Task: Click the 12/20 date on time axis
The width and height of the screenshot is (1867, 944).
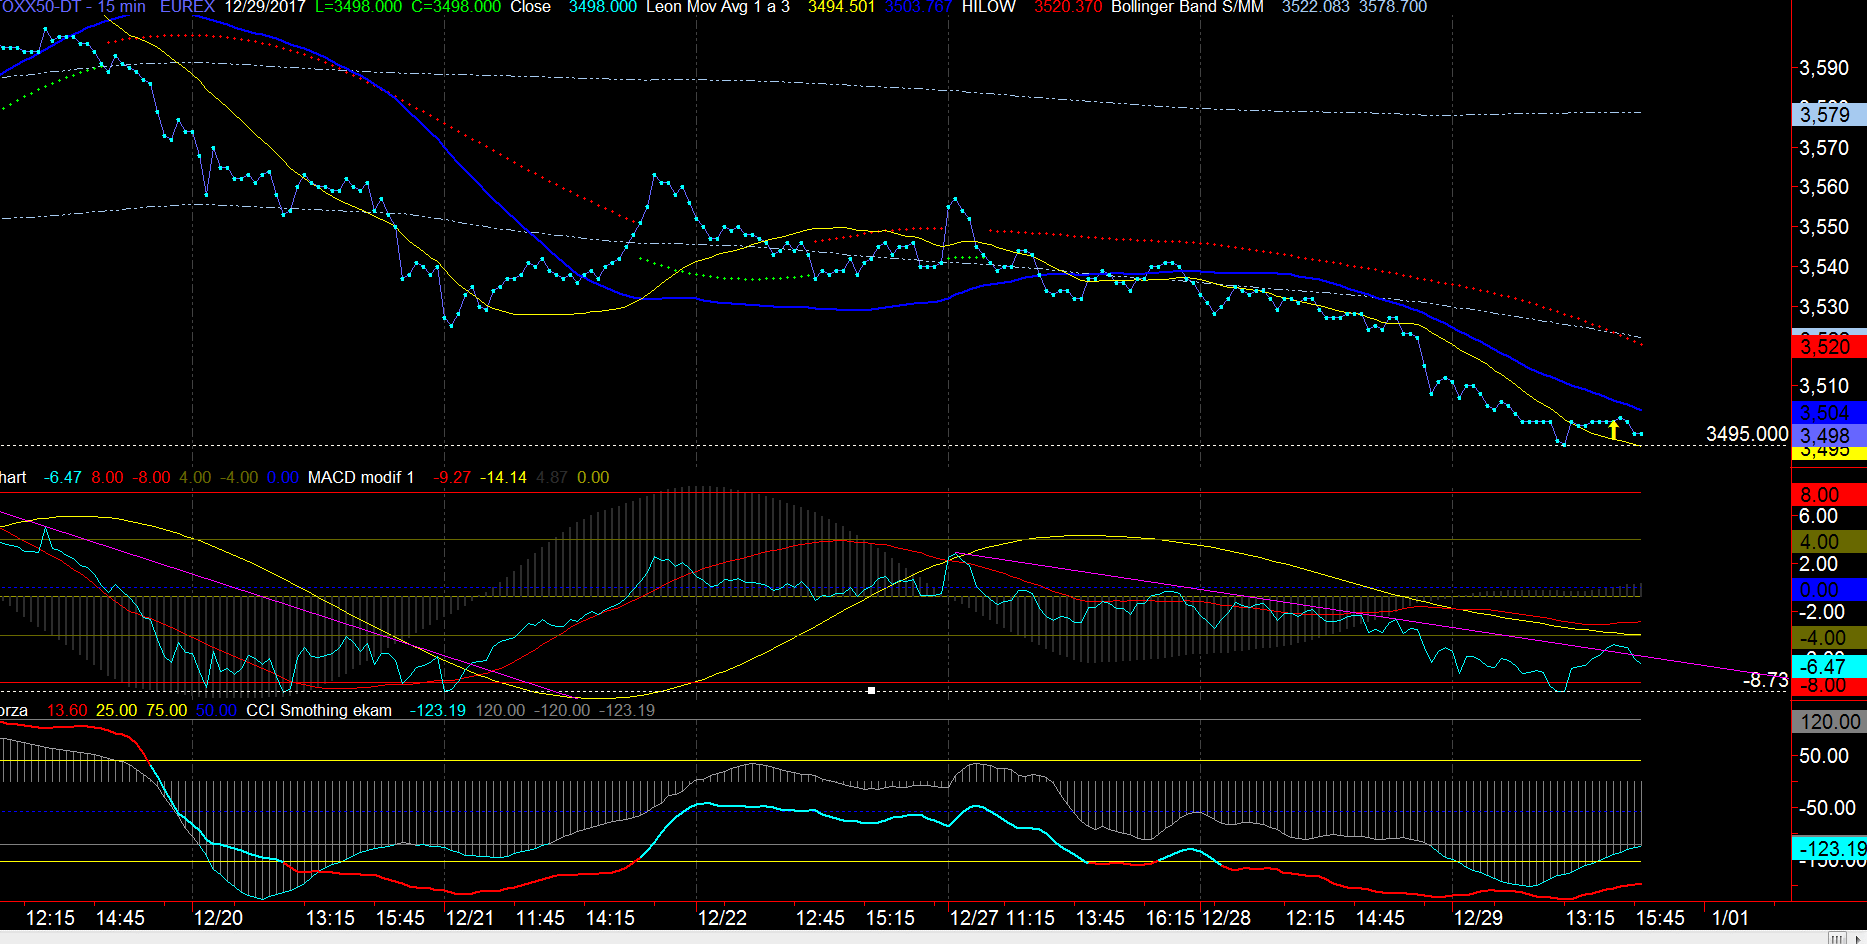Action: [x=218, y=918]
